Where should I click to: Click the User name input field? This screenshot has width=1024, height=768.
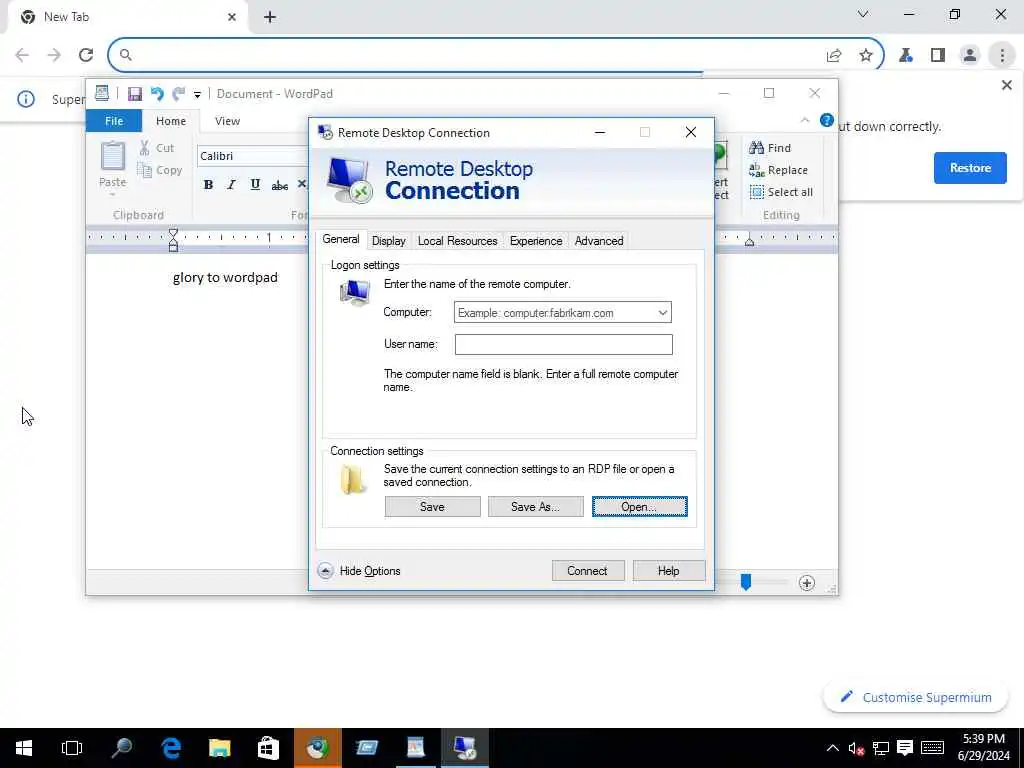(x=564, y=345)
